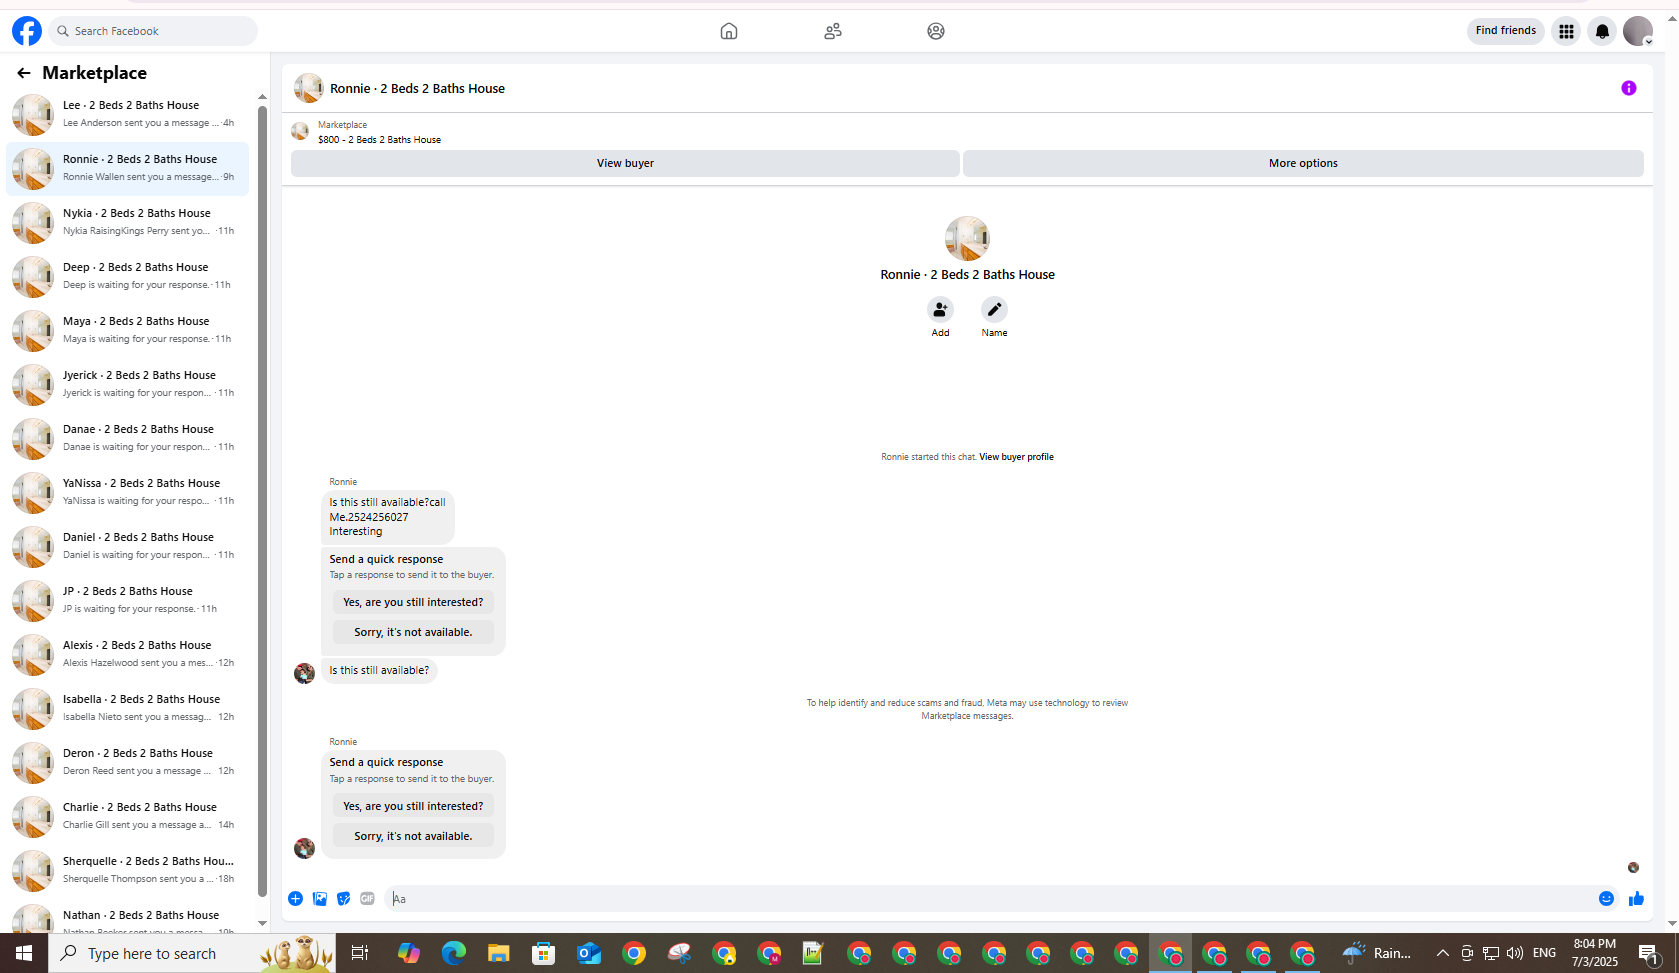1679x973 pixels.
Task: Open Microsoft Edge from taskbar
Action: point(454,953)
